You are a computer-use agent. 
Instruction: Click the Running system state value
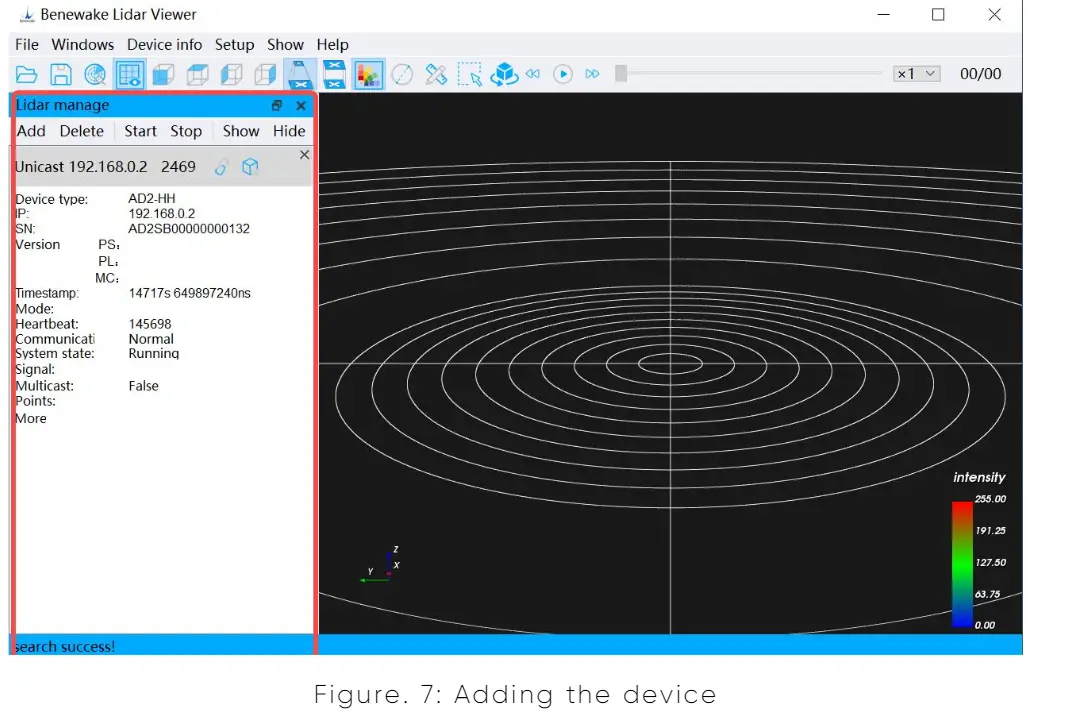[153, 353]
